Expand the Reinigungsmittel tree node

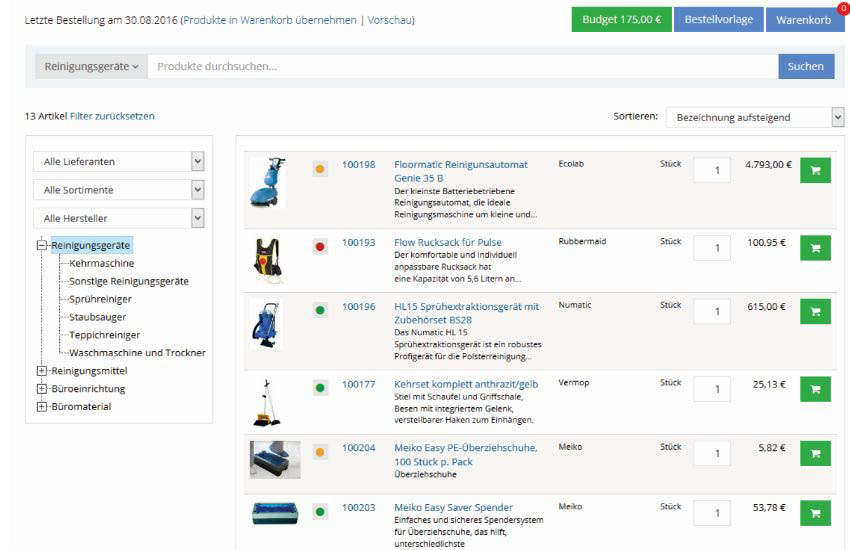coord(42,371)
